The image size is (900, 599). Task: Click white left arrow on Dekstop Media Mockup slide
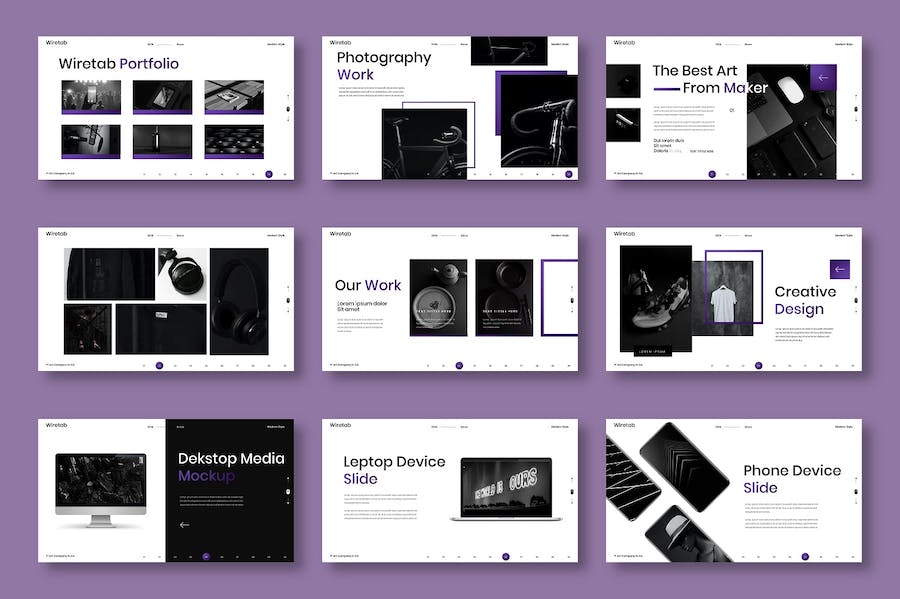point(184,524)
